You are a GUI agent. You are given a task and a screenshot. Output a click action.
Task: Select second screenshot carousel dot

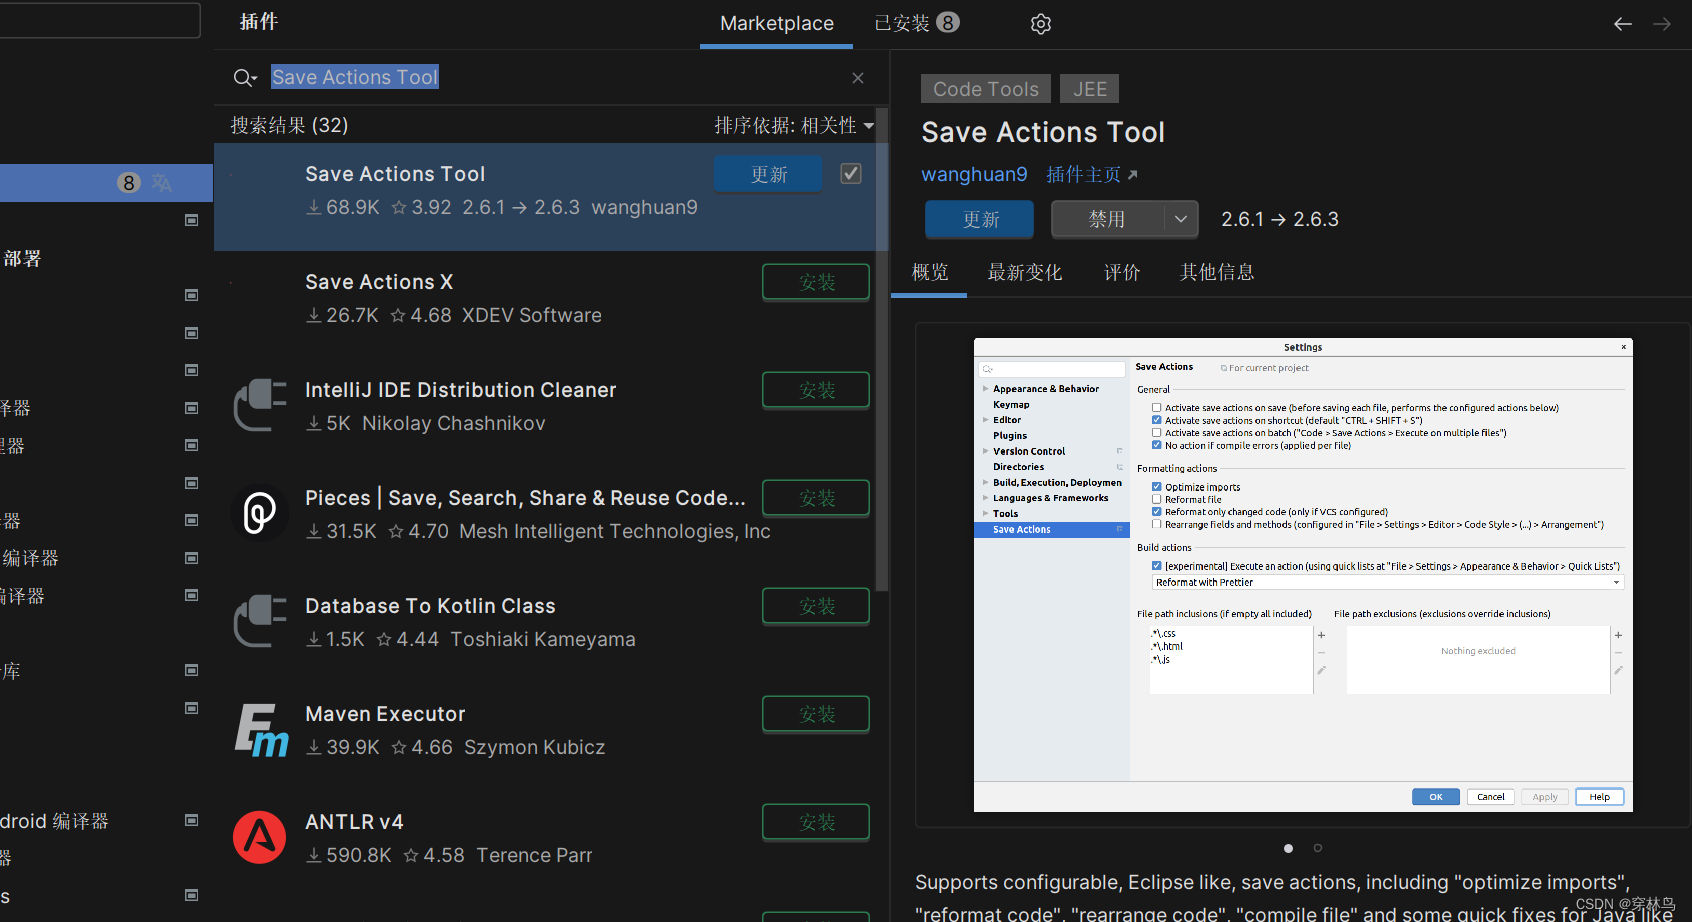pyautogui.click(x=1318, y=848)
